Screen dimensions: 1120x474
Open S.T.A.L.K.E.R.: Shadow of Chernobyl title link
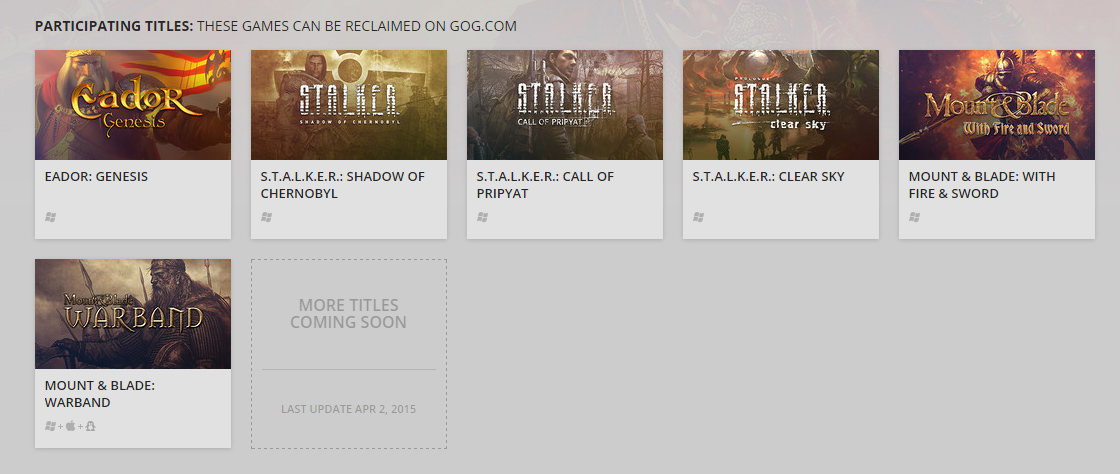click(x=342, y=185)
